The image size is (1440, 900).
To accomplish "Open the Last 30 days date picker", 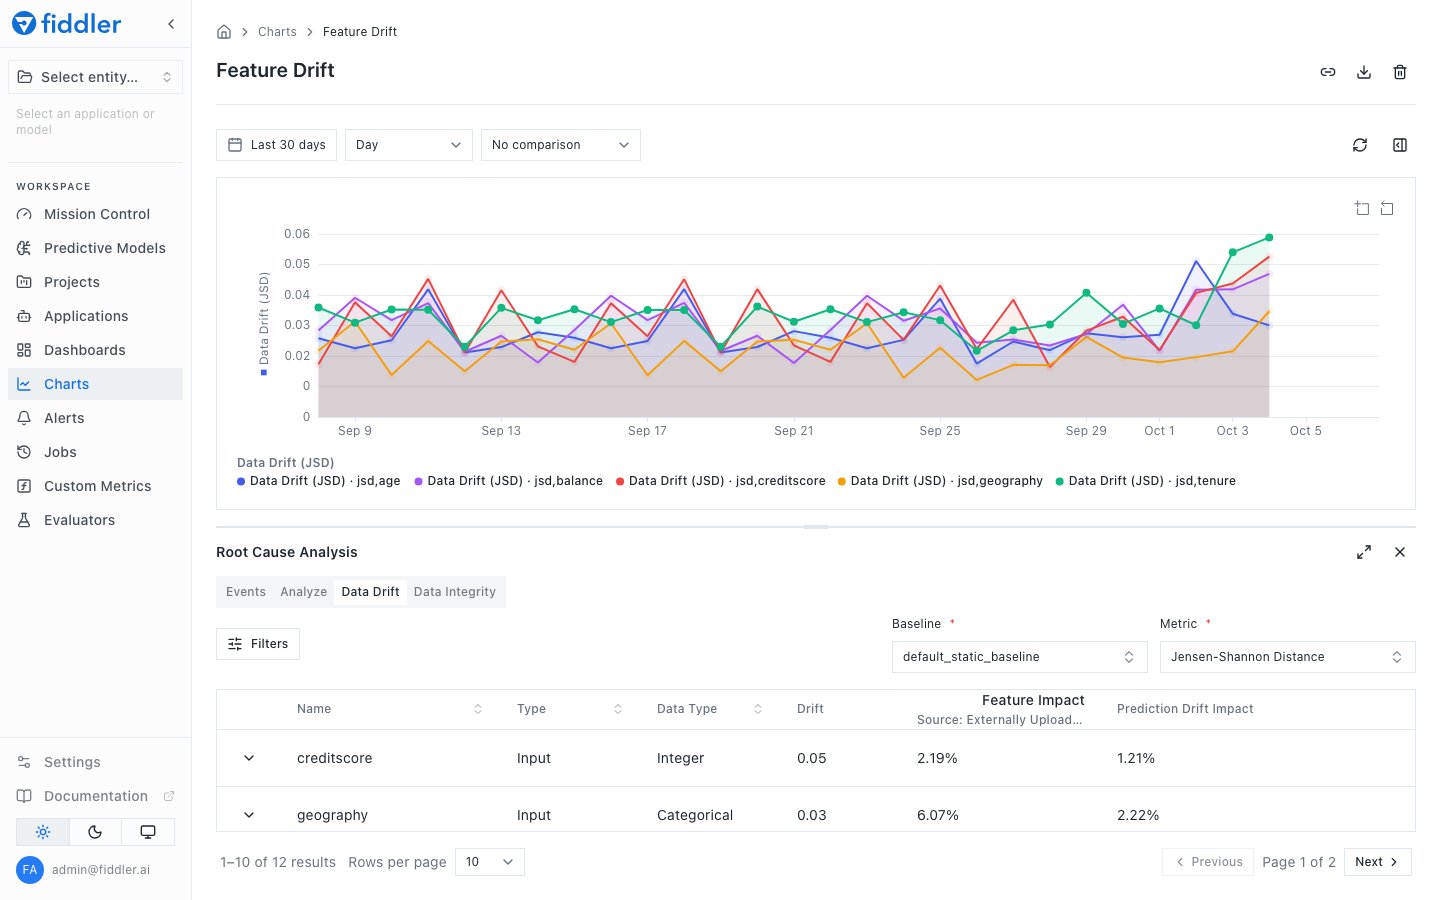I will pos(276,145).
